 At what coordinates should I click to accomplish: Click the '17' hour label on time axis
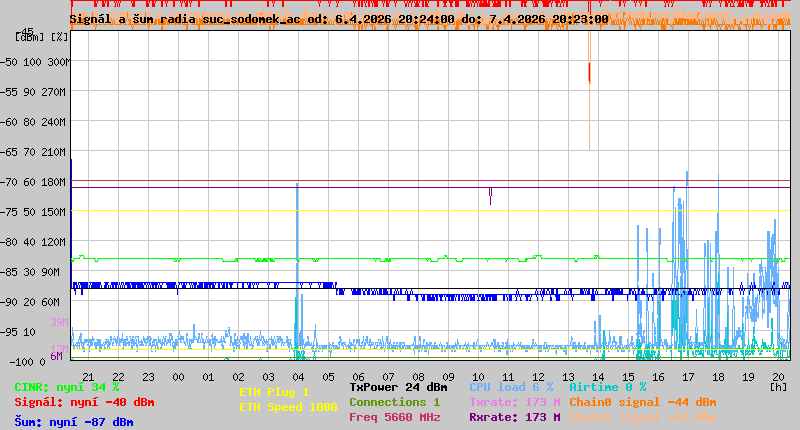(688, 377)
